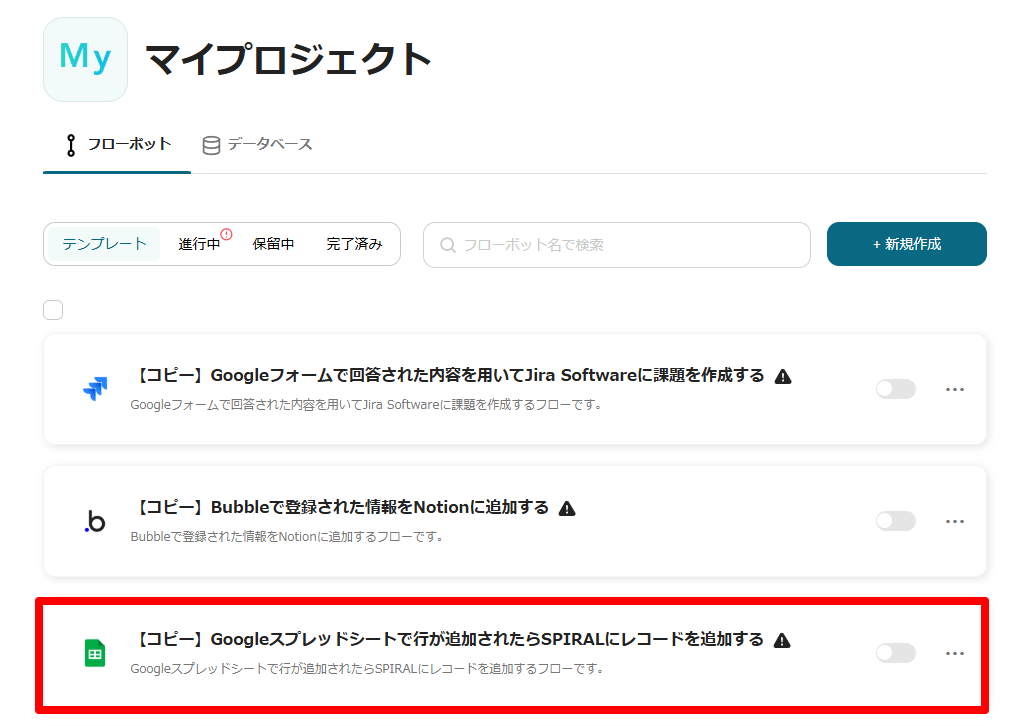Toggle the SPIRAL flow switch
Viewport: 1030px width, 726px height.
pyautogui.click(x=895, y=653)
